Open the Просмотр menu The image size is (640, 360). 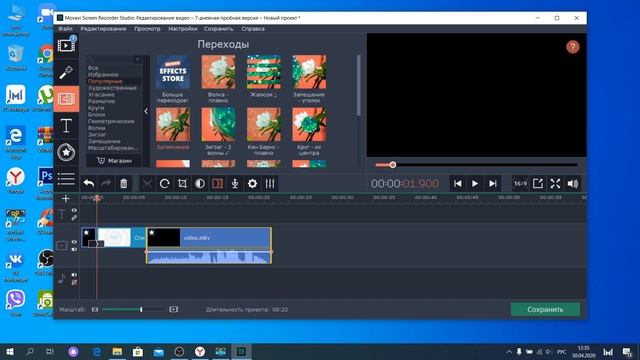pyautogui.click(x=147, y=29)
